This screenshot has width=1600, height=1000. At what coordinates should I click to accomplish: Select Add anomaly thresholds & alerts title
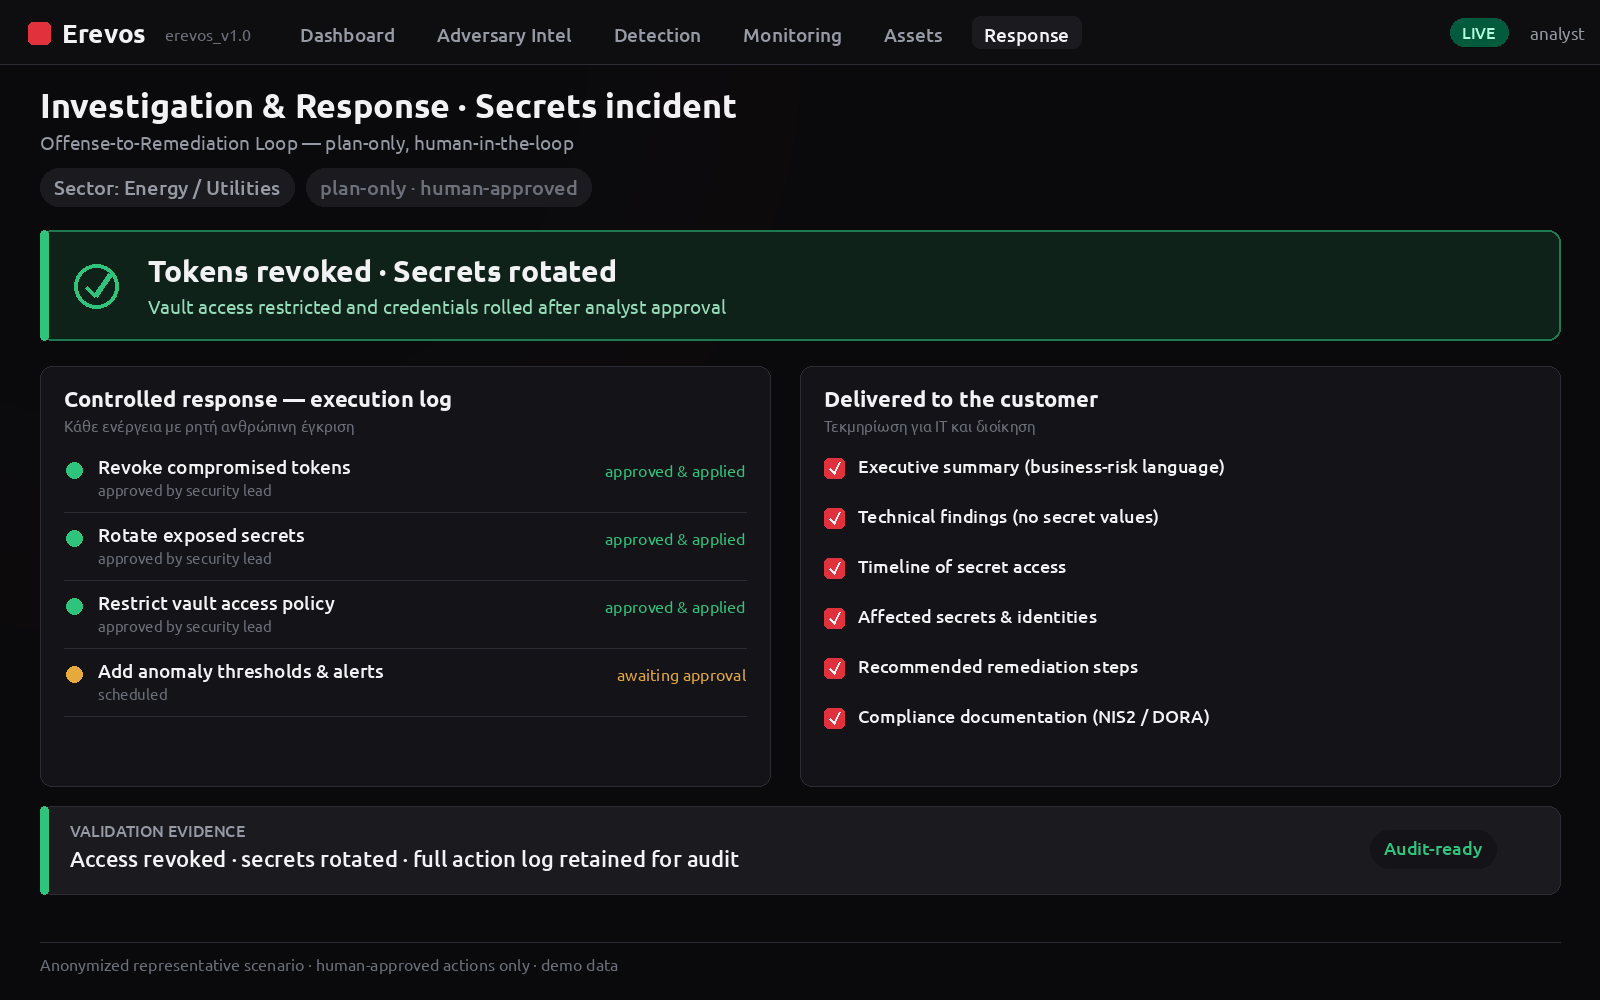pos(241,671)
